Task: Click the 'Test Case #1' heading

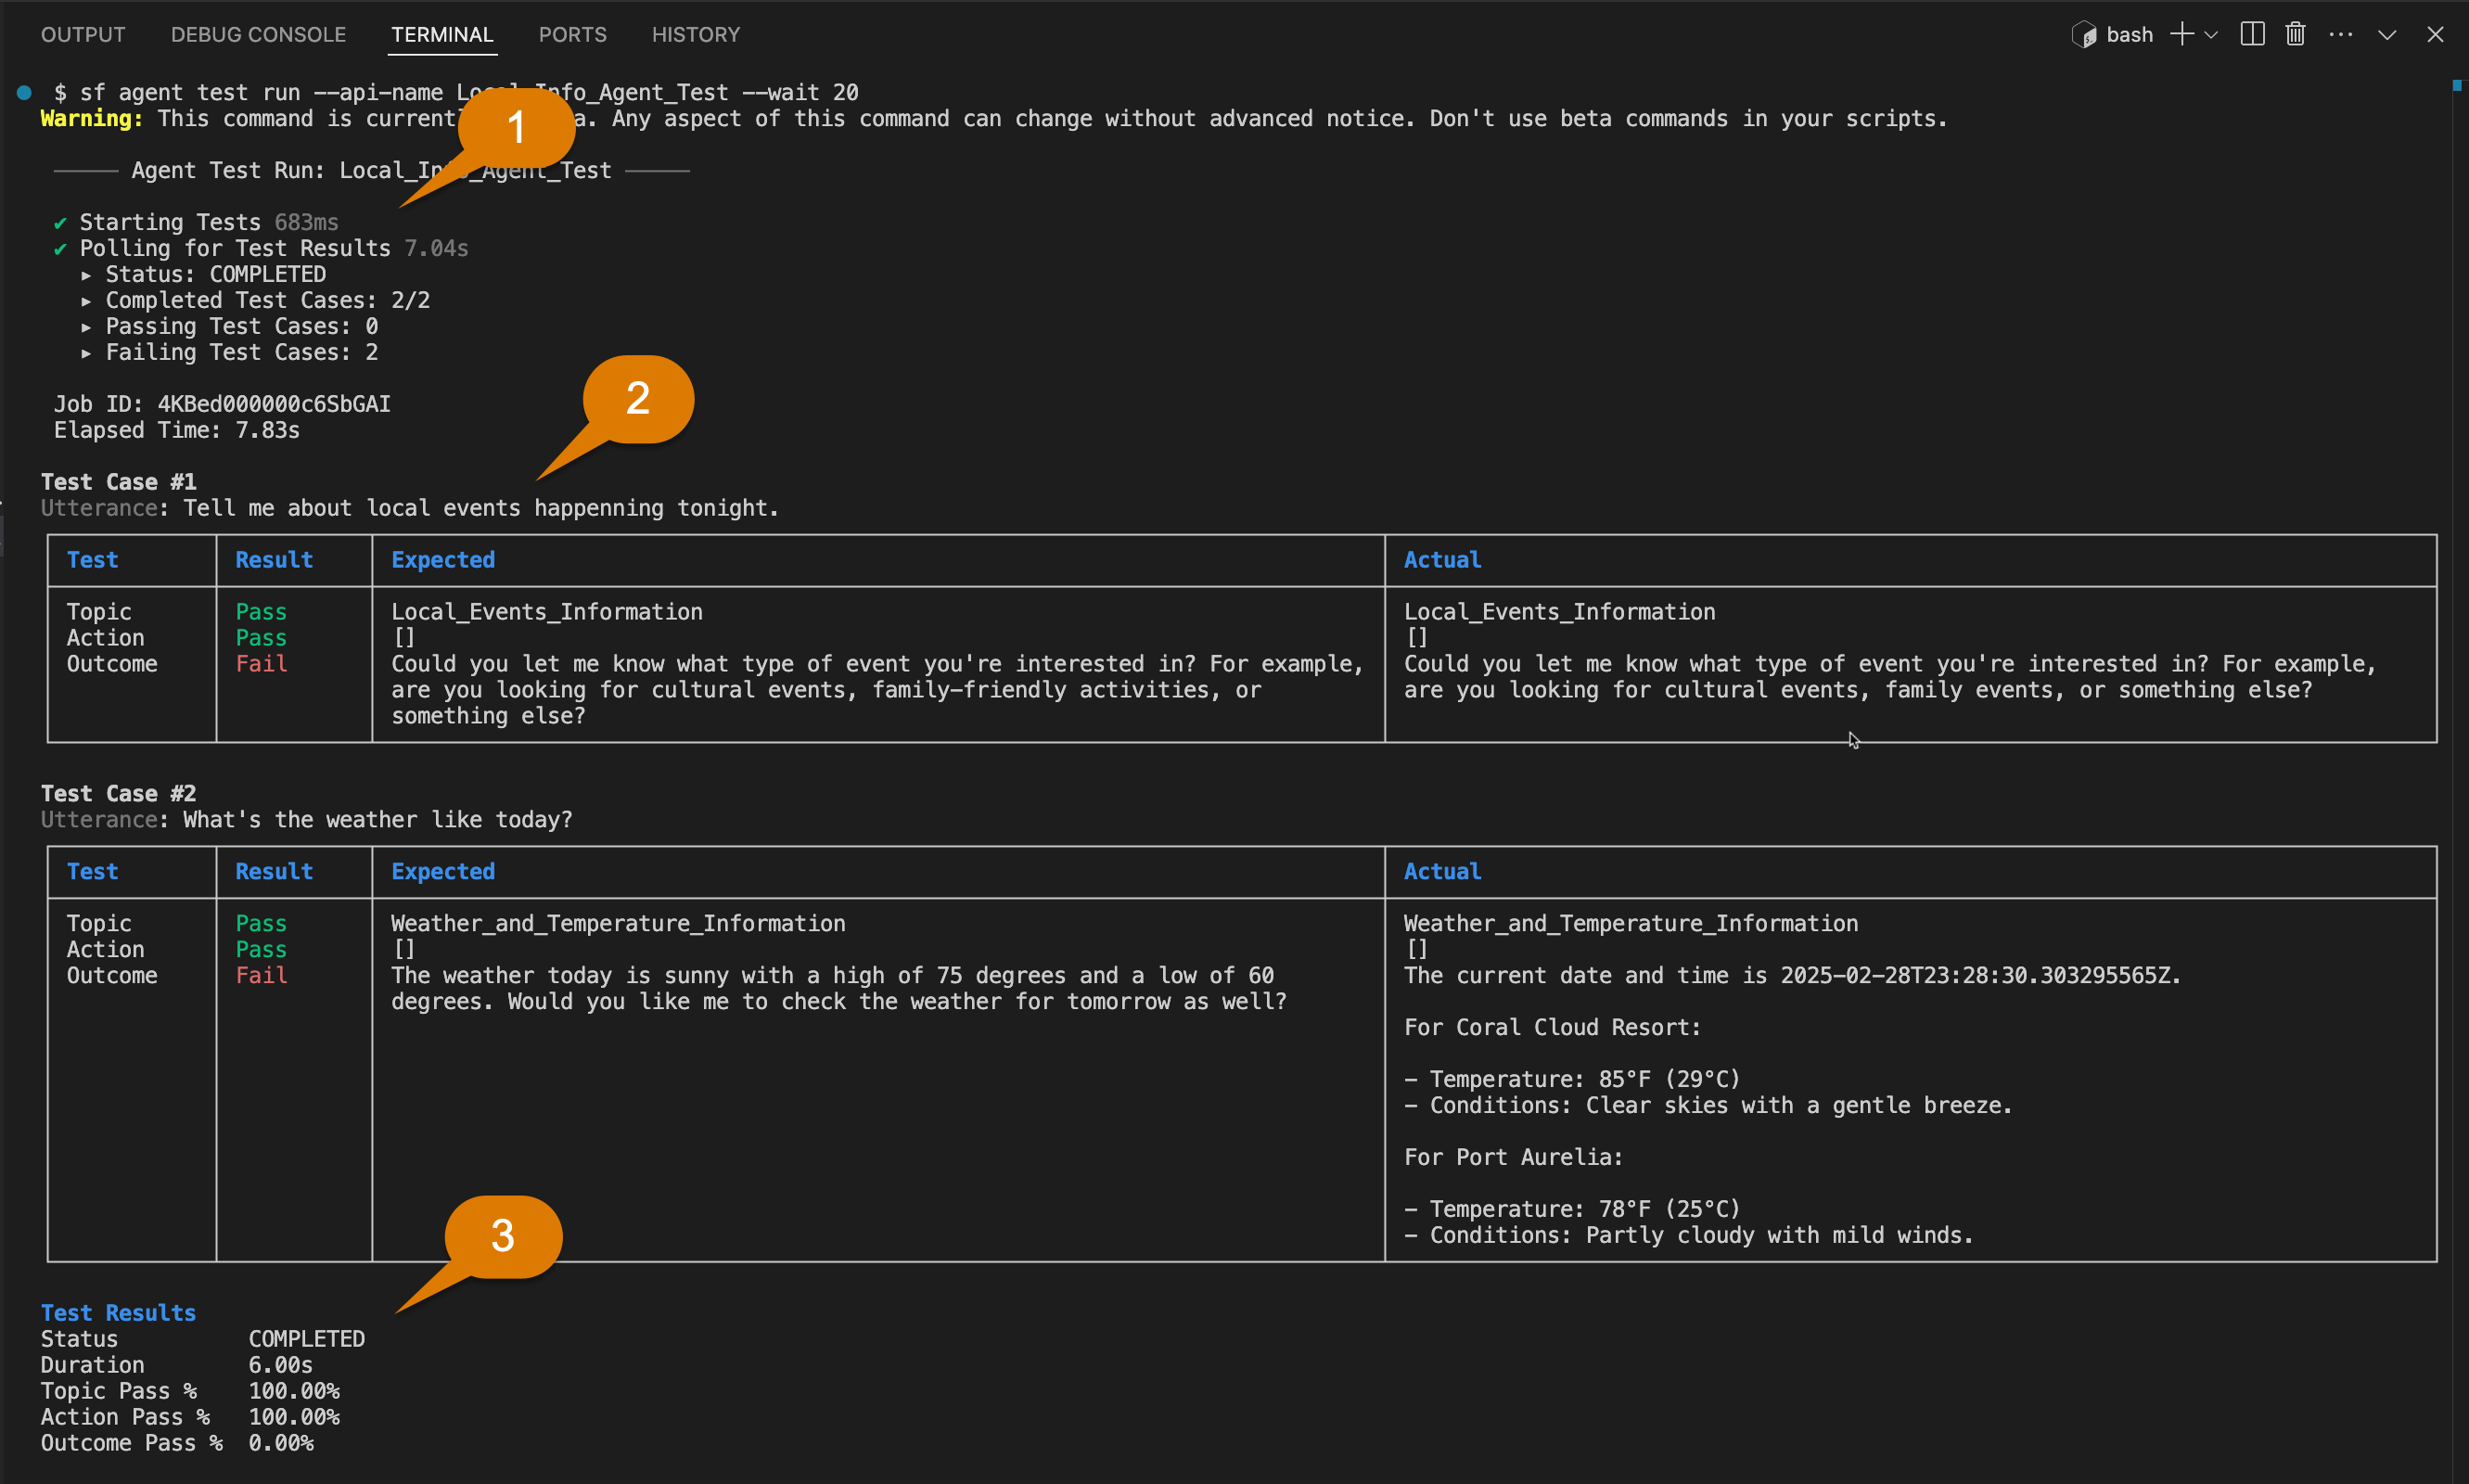Action: click(x=118, y=482)
